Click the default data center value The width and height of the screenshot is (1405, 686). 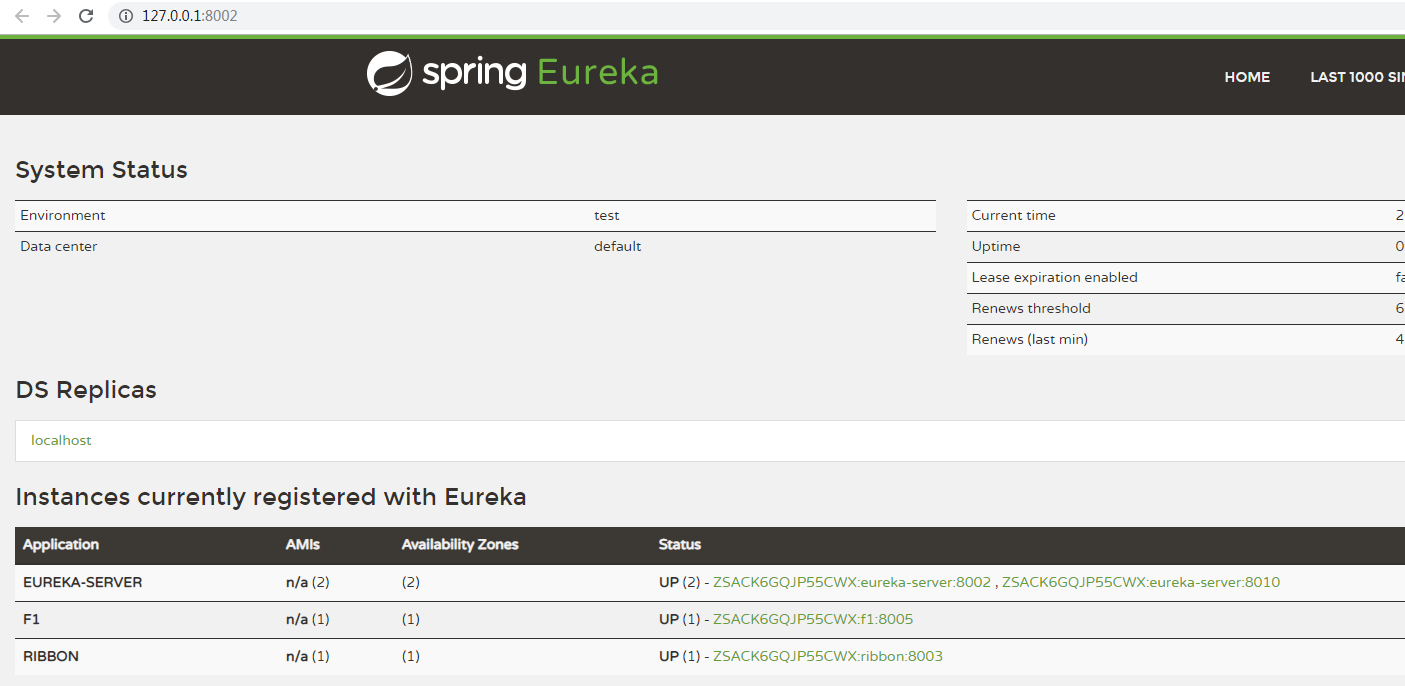[618, 246]
